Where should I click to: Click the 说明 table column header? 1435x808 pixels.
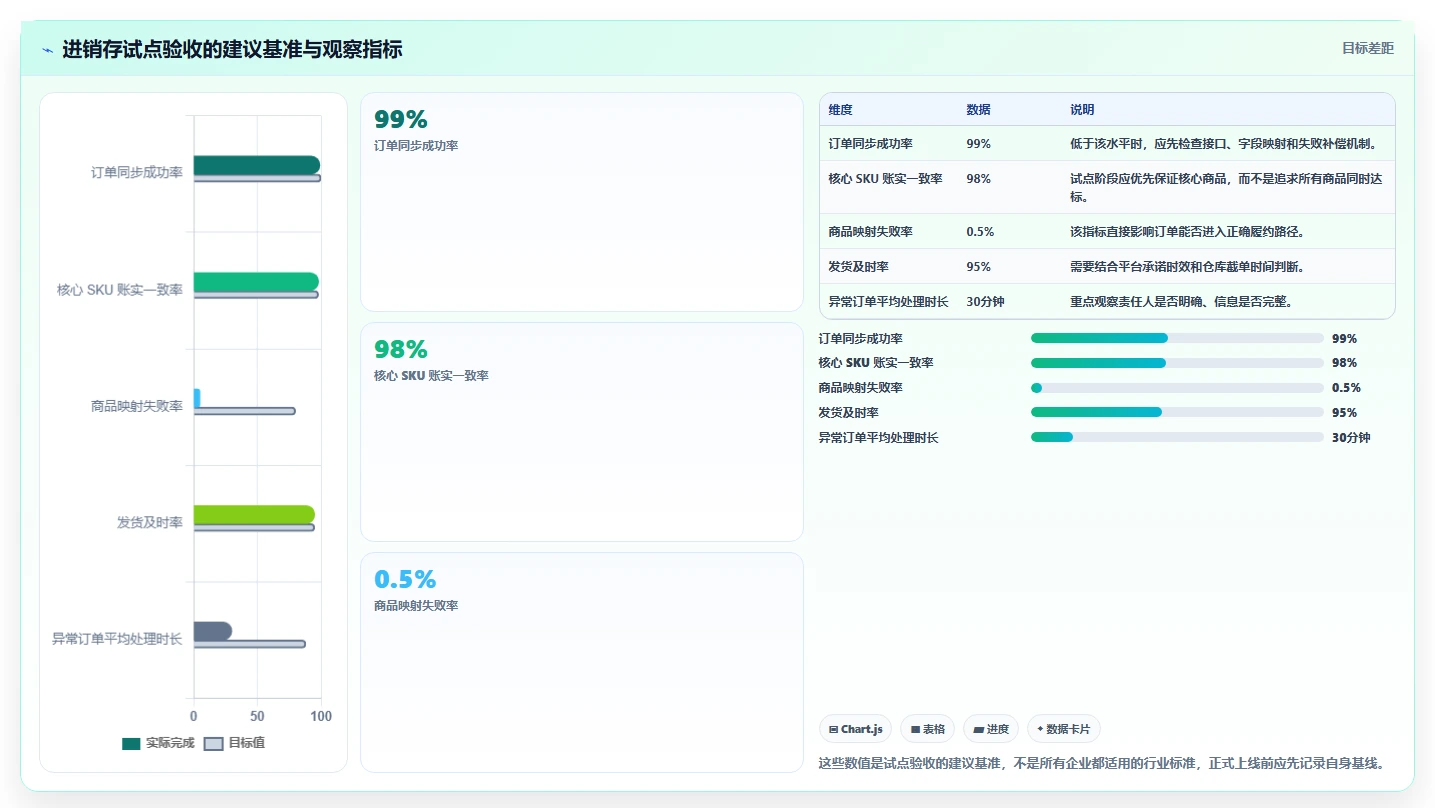[x=1082, y=110]
